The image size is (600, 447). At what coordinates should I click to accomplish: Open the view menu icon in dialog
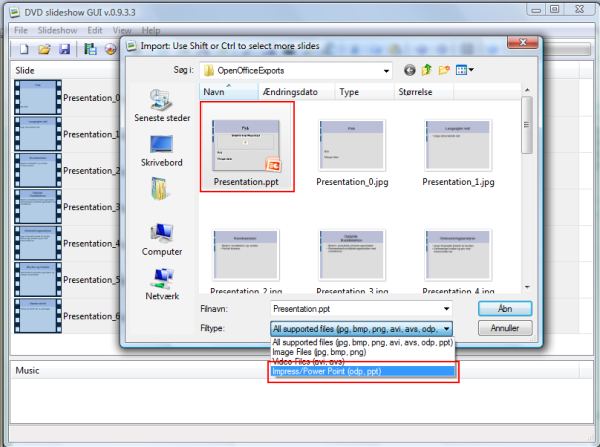point(465,70)
